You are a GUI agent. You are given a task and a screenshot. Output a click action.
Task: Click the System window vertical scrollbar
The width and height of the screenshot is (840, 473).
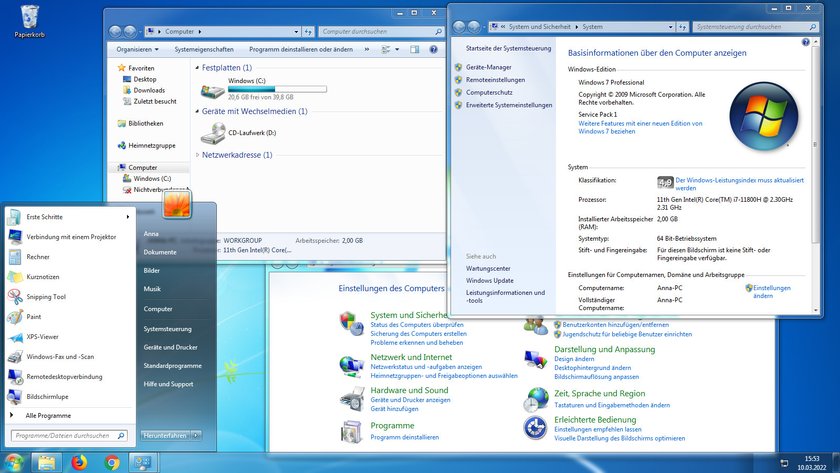point(815,145)
